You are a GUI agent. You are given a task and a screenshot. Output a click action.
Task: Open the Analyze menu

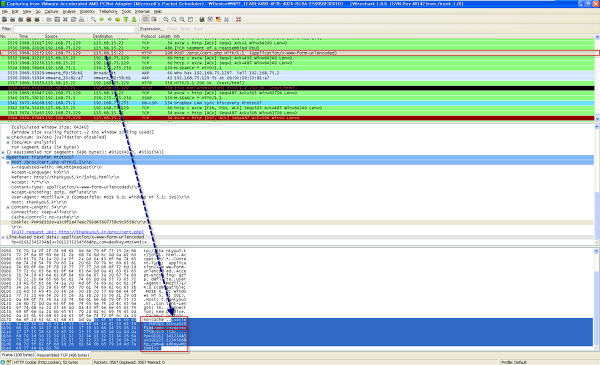coord(69,12)
